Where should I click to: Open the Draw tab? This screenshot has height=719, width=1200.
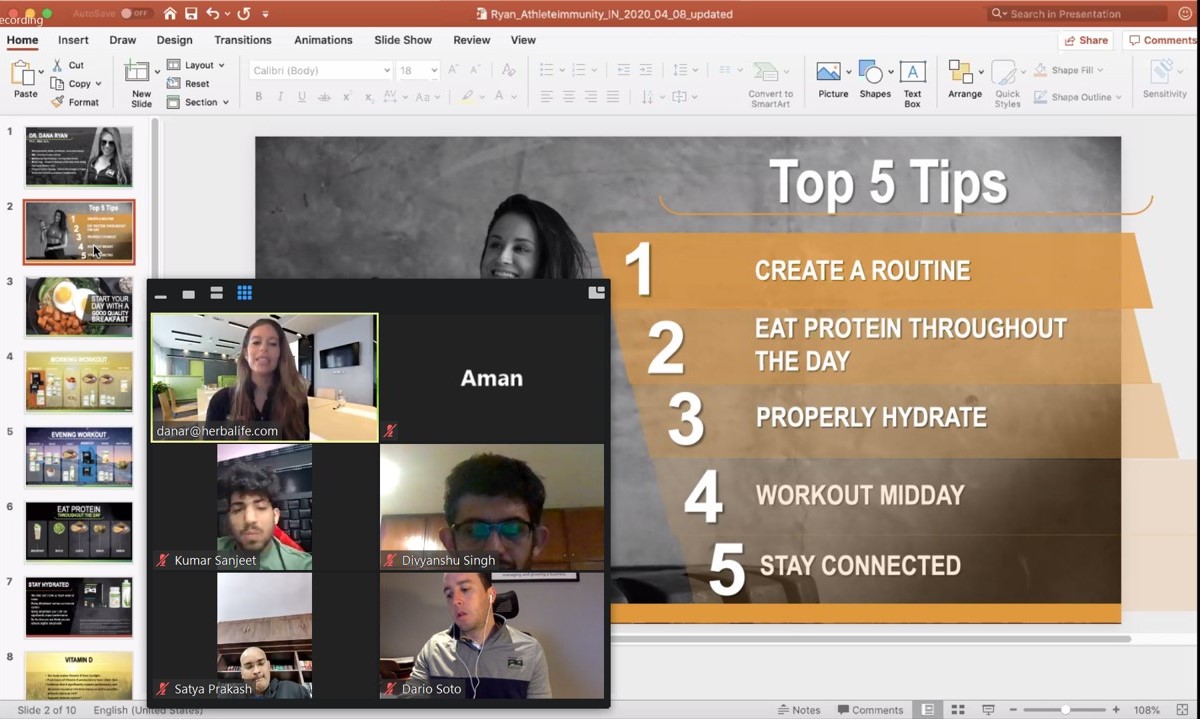[123, 40]
